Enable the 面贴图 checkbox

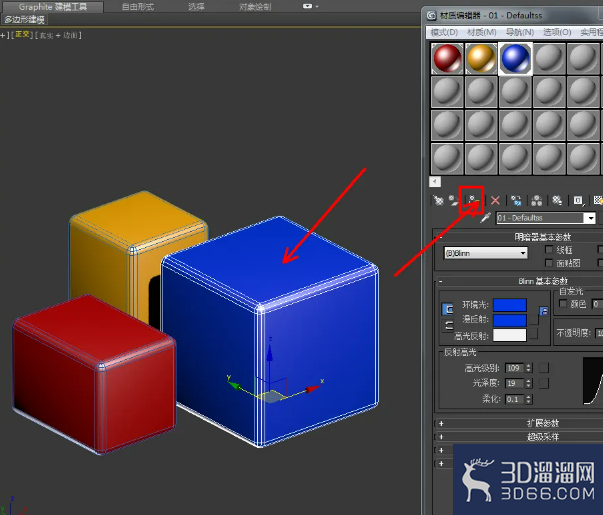coord(549,263)
